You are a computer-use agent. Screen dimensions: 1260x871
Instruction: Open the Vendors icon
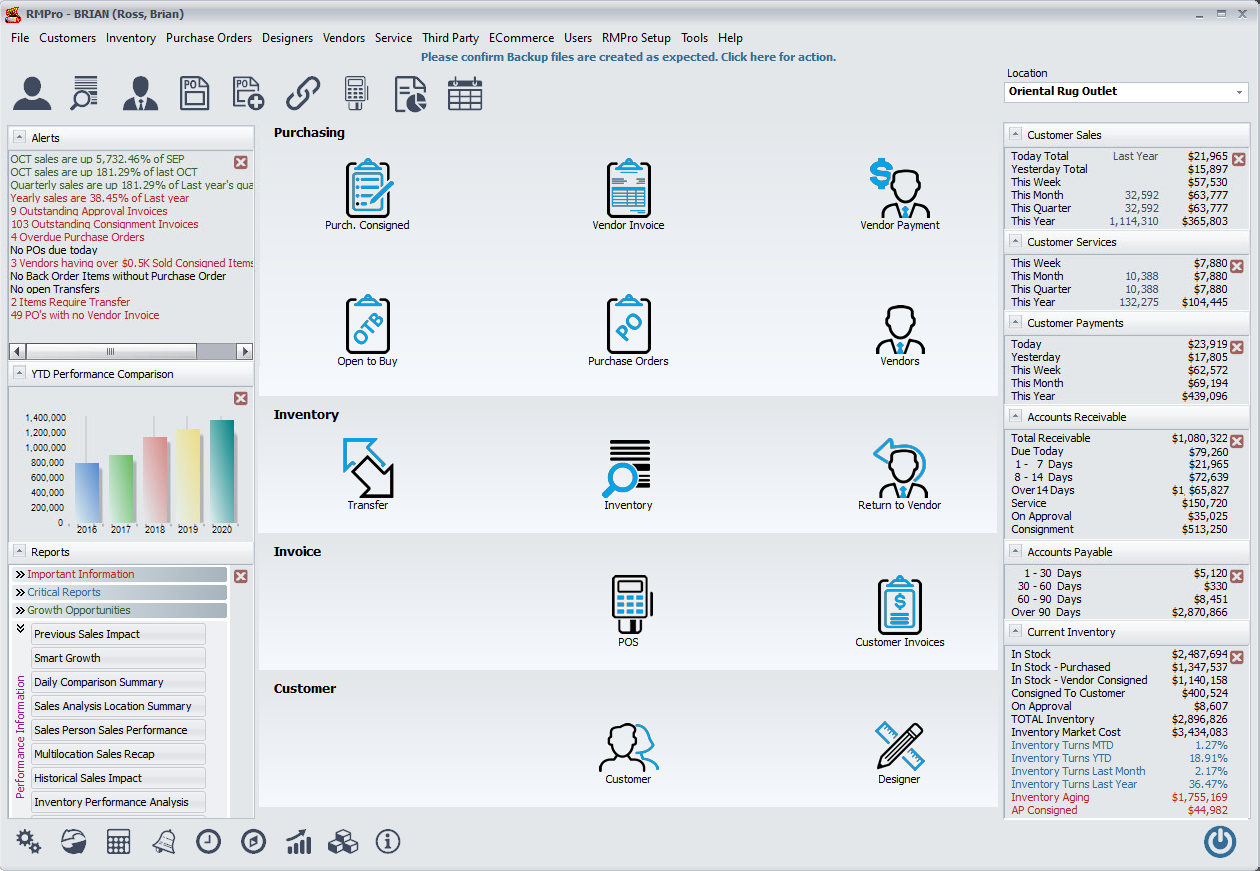tap(900, 328)
